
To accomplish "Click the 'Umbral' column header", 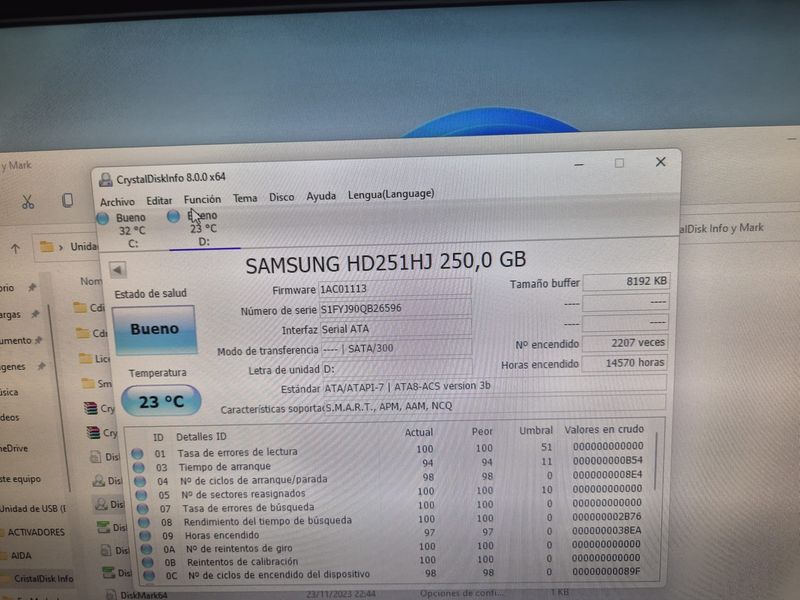I will (x=536, y=431).
